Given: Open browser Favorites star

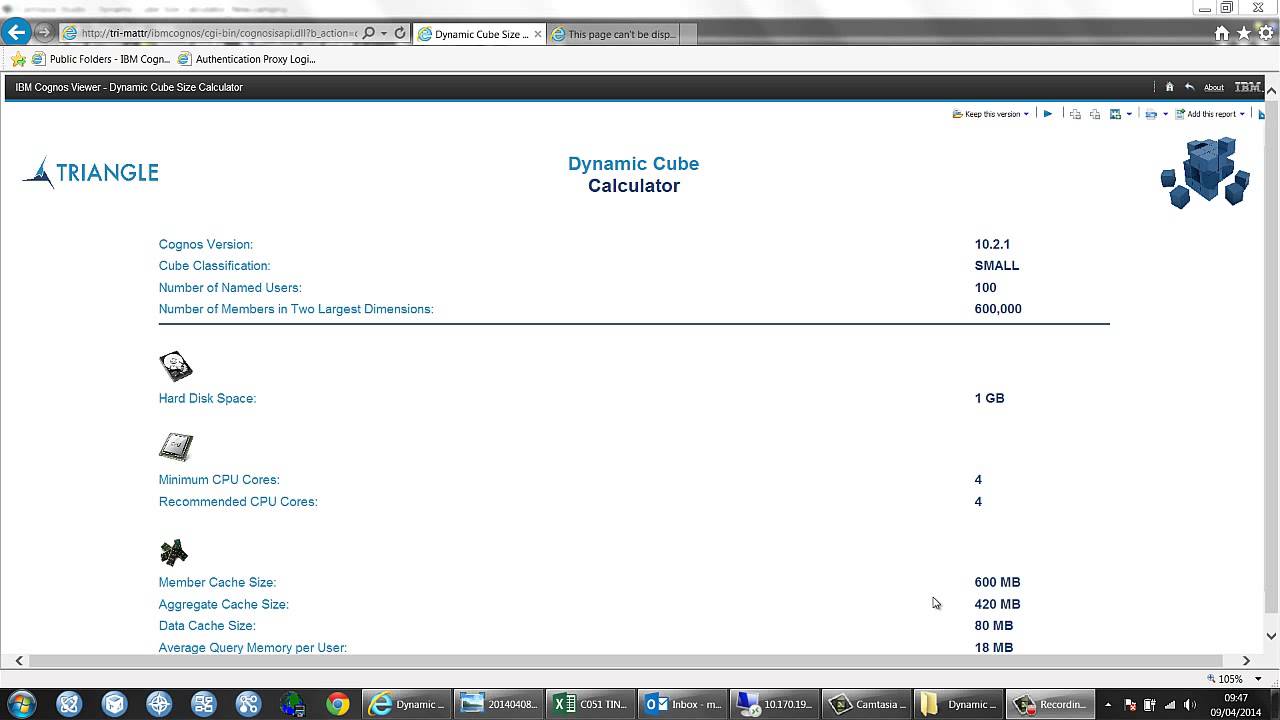Looking at the screenshot, I should point(1243,33).
